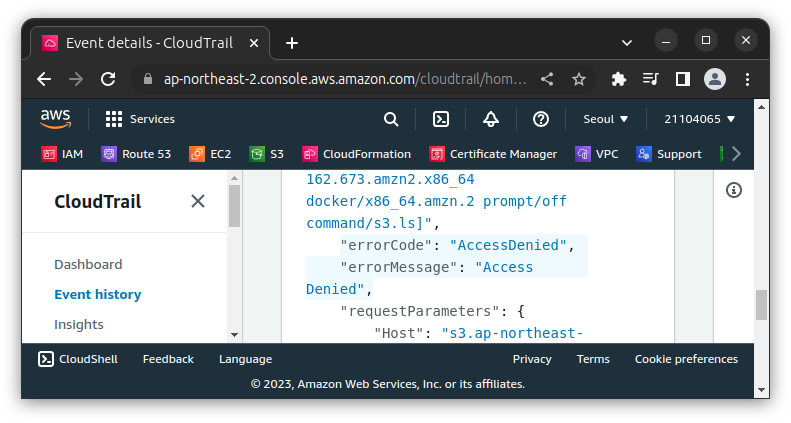Open CloudFormation favorite shortcut
The height and width of the screenshot is (423, 791).
356,154
